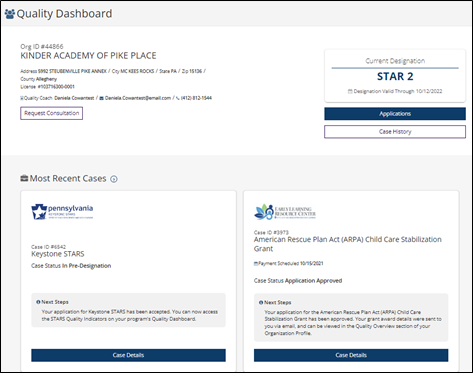Click Case ID #6542 text
This screenshot has height=373, width=473.
tap(48, 247)
